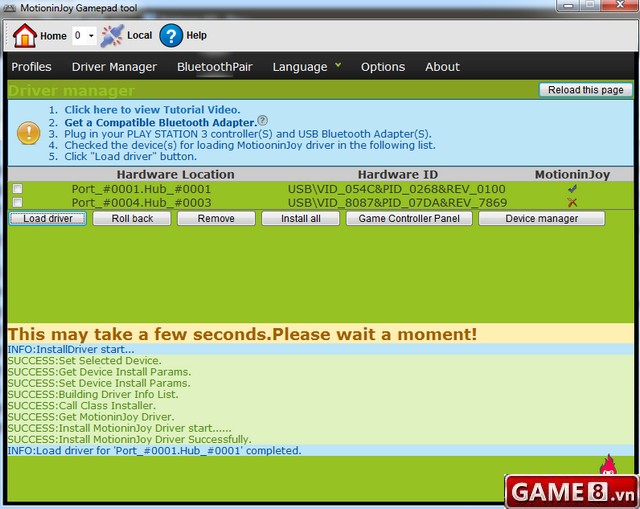Open the About tab
Screen dimensions: 640x509
442,67
